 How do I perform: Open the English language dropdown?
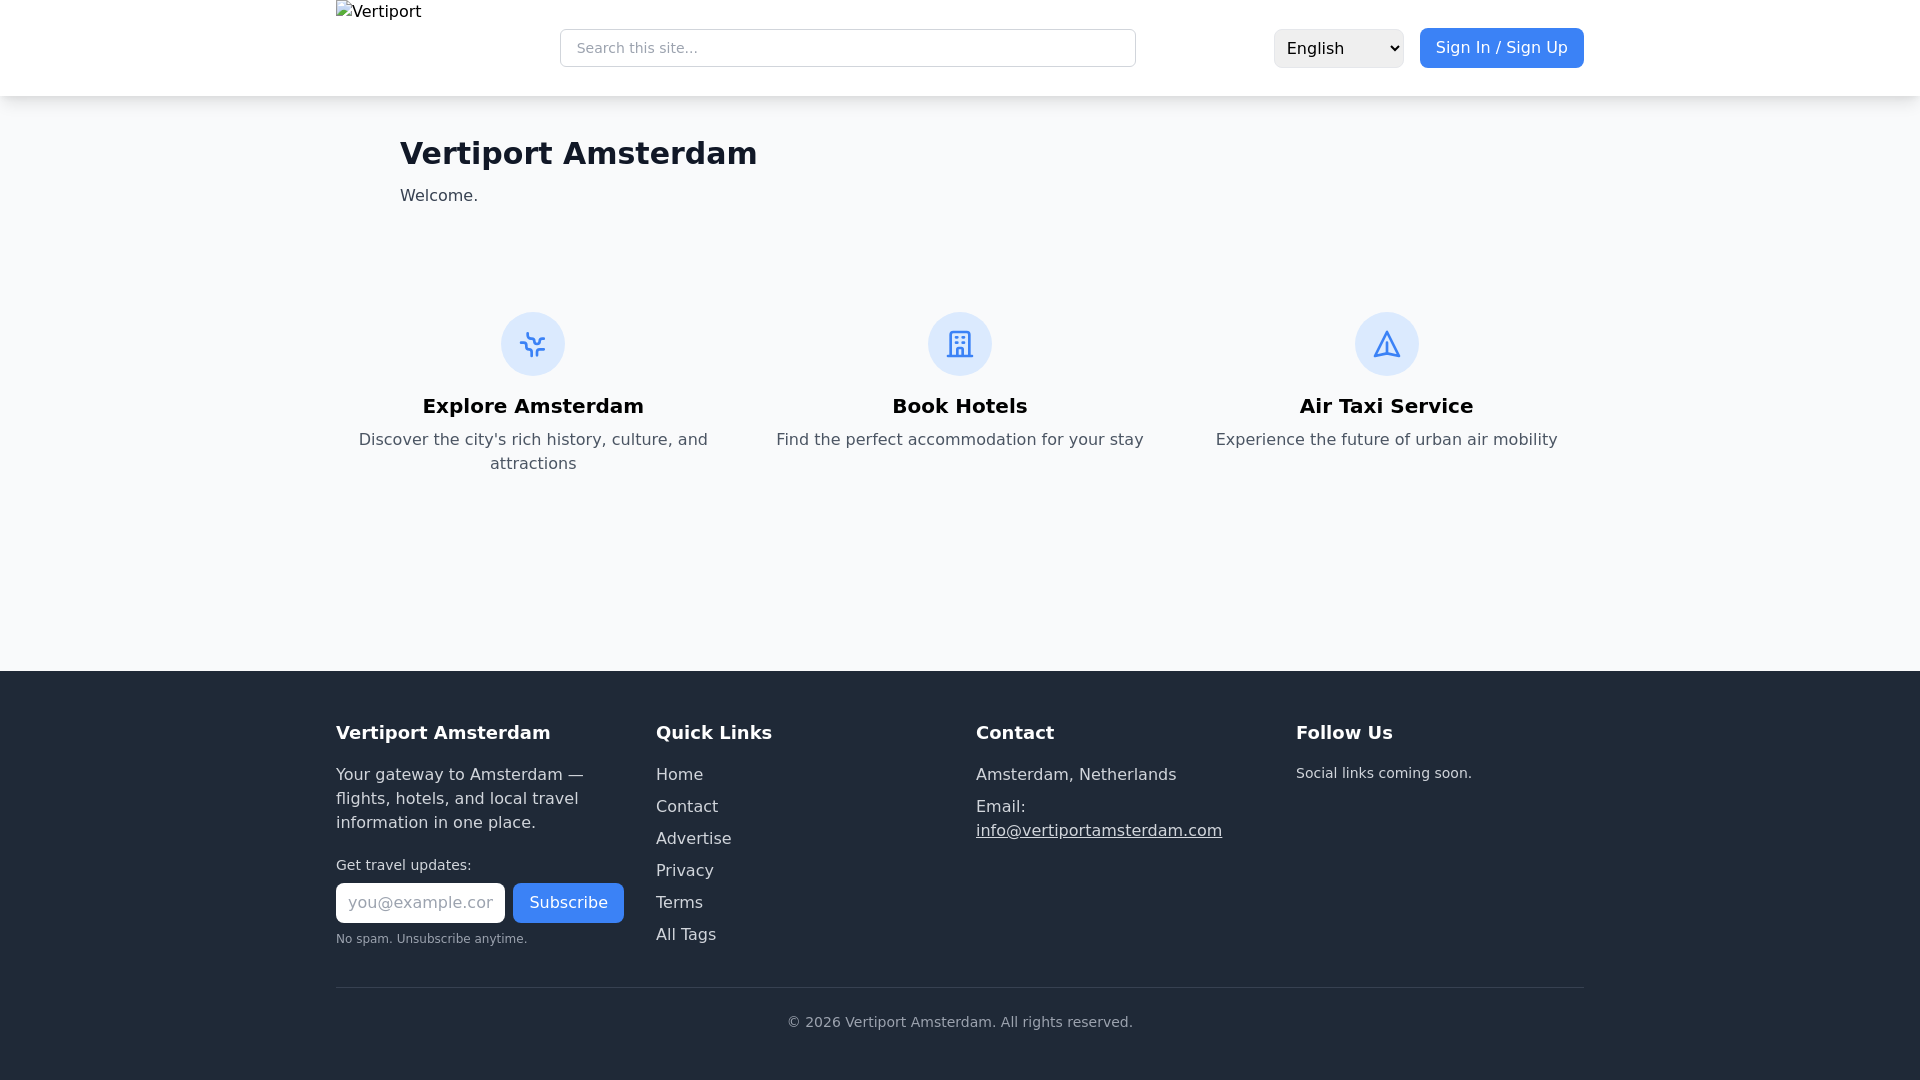pyautogui.click(x=1339, y=48)
